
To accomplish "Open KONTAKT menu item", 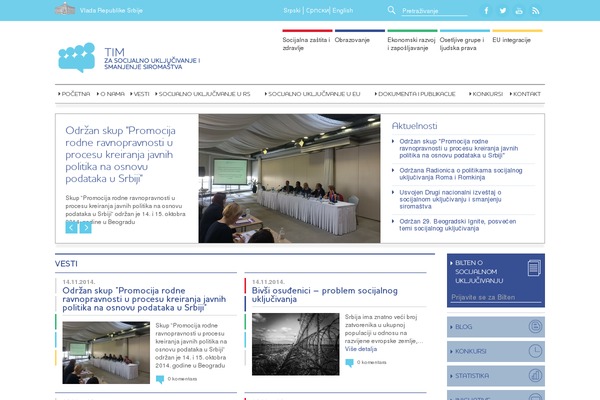I will coord(527,94).
